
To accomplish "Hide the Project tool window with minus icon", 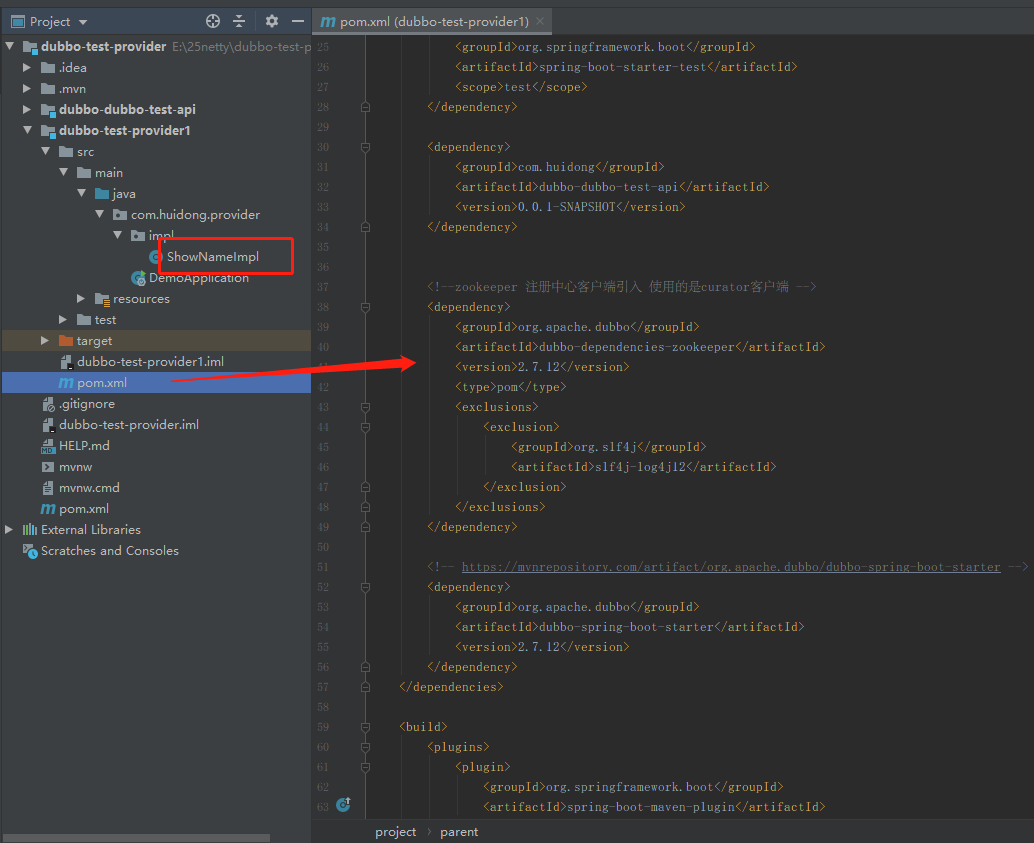I will pyautogui.click(x=298, y=21).
